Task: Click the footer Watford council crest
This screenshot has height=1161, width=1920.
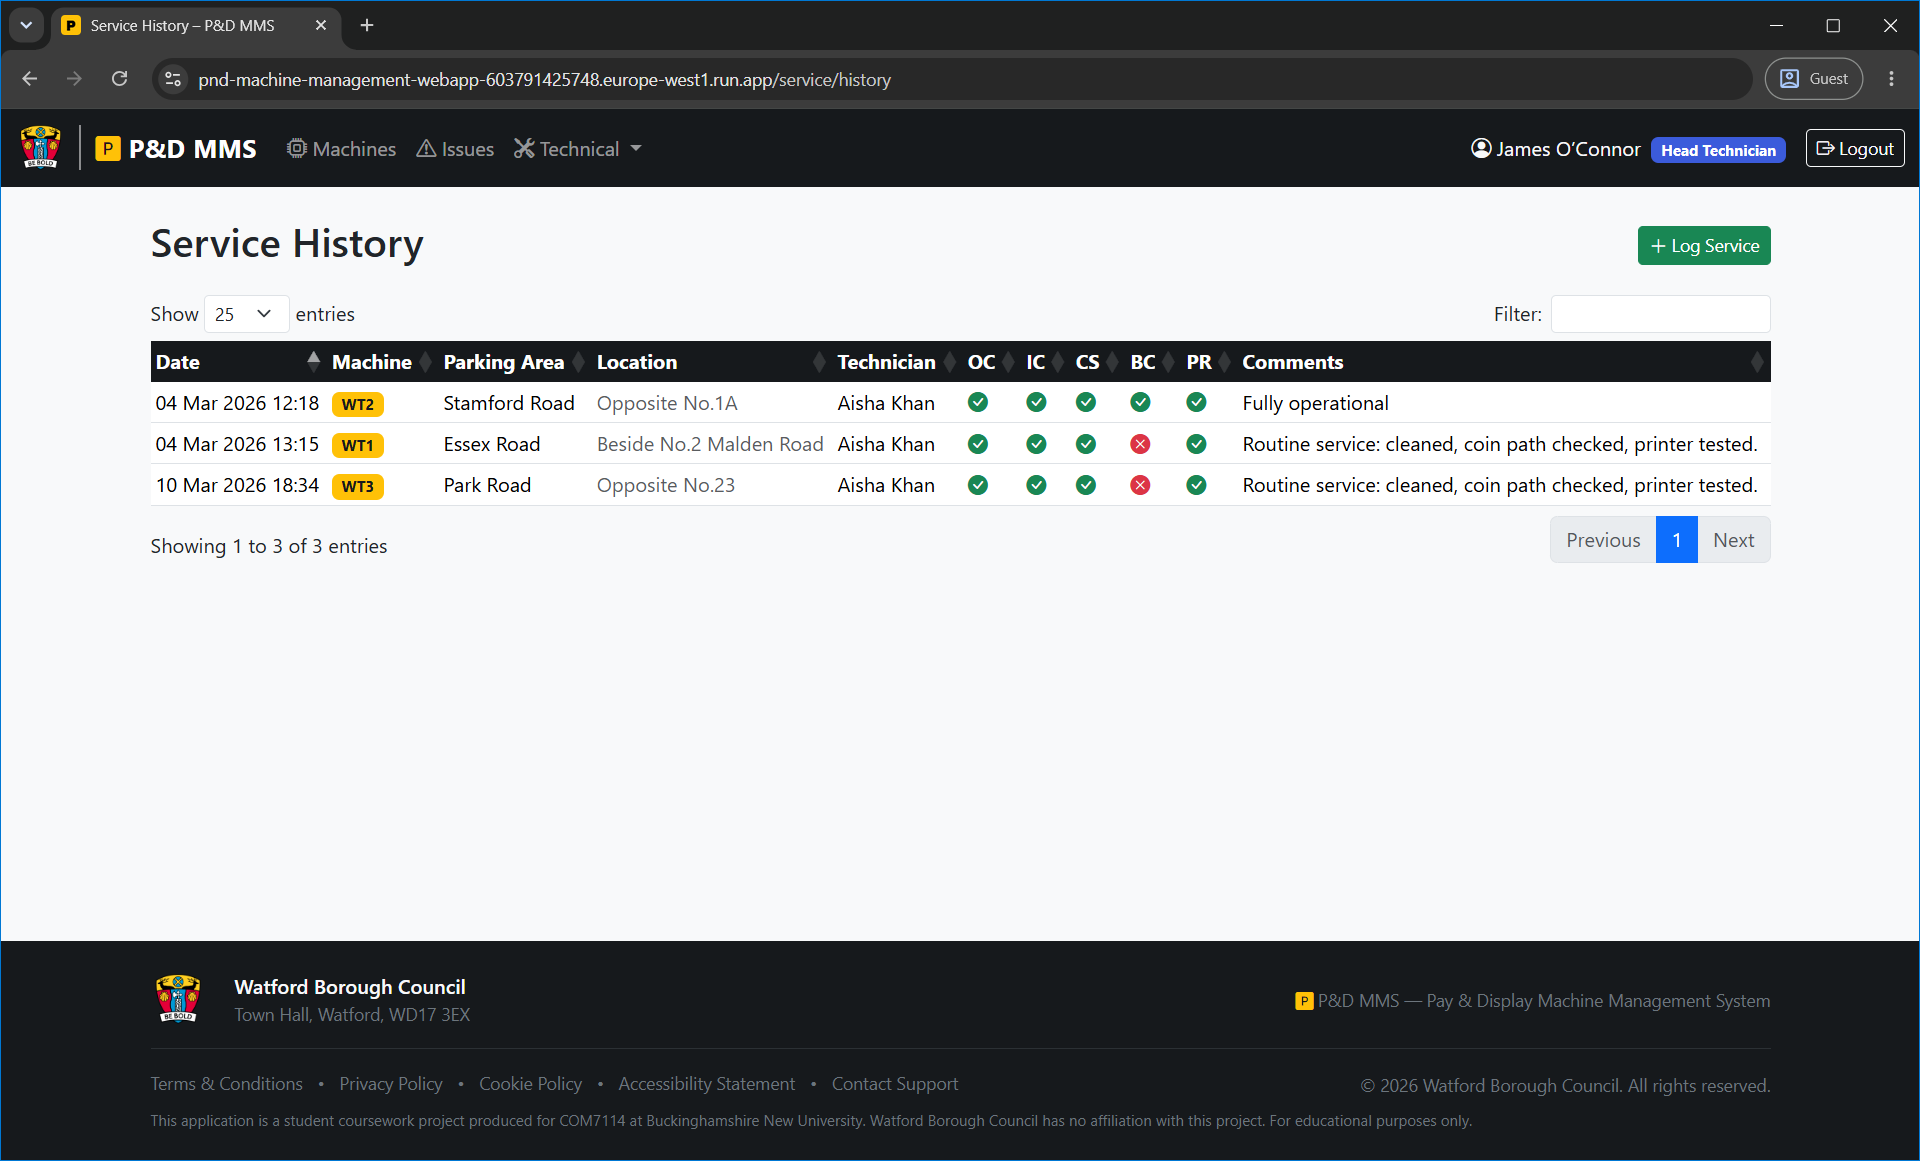Action: [178, 999]
